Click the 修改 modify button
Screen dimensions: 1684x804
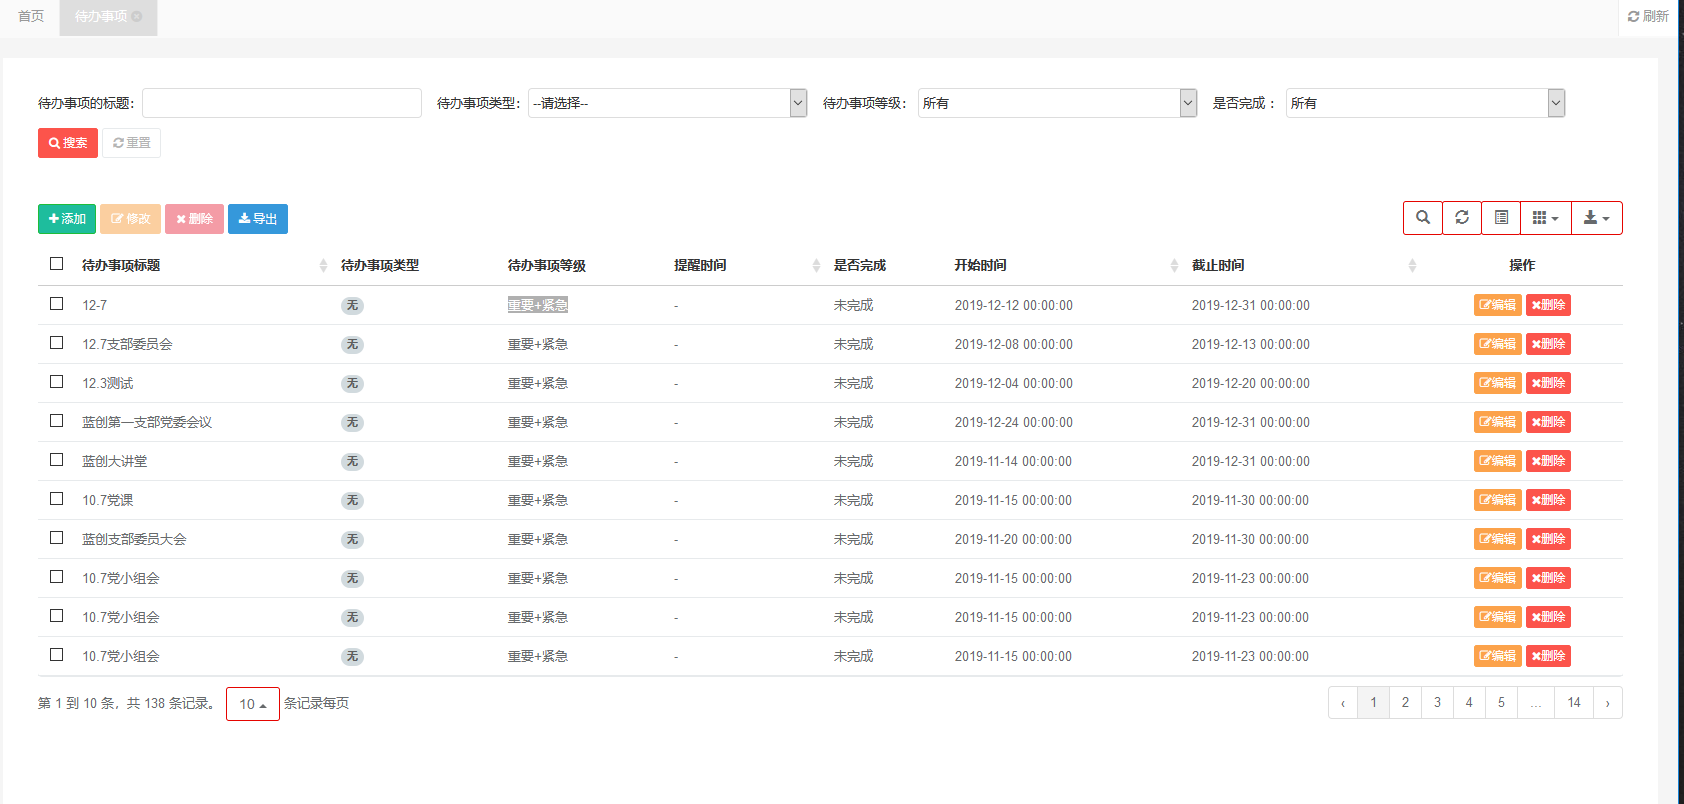[130, 219]
